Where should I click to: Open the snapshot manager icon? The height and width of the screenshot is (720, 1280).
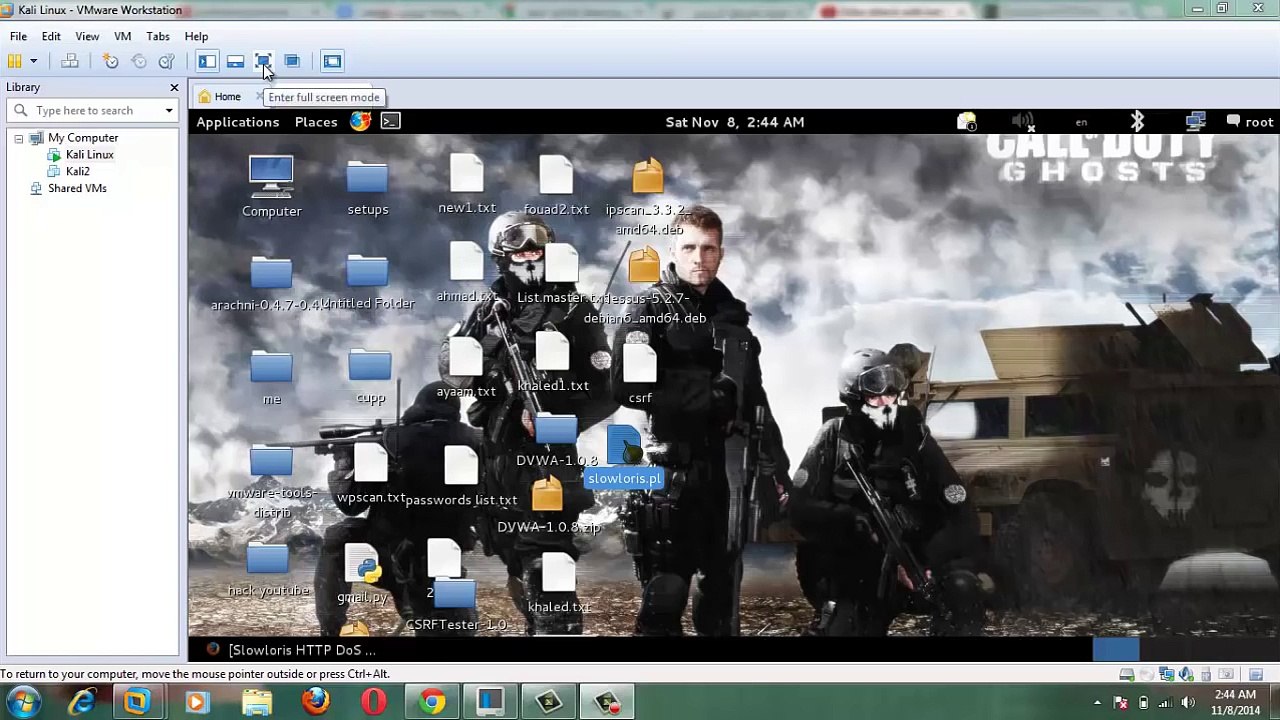[166, 62]
